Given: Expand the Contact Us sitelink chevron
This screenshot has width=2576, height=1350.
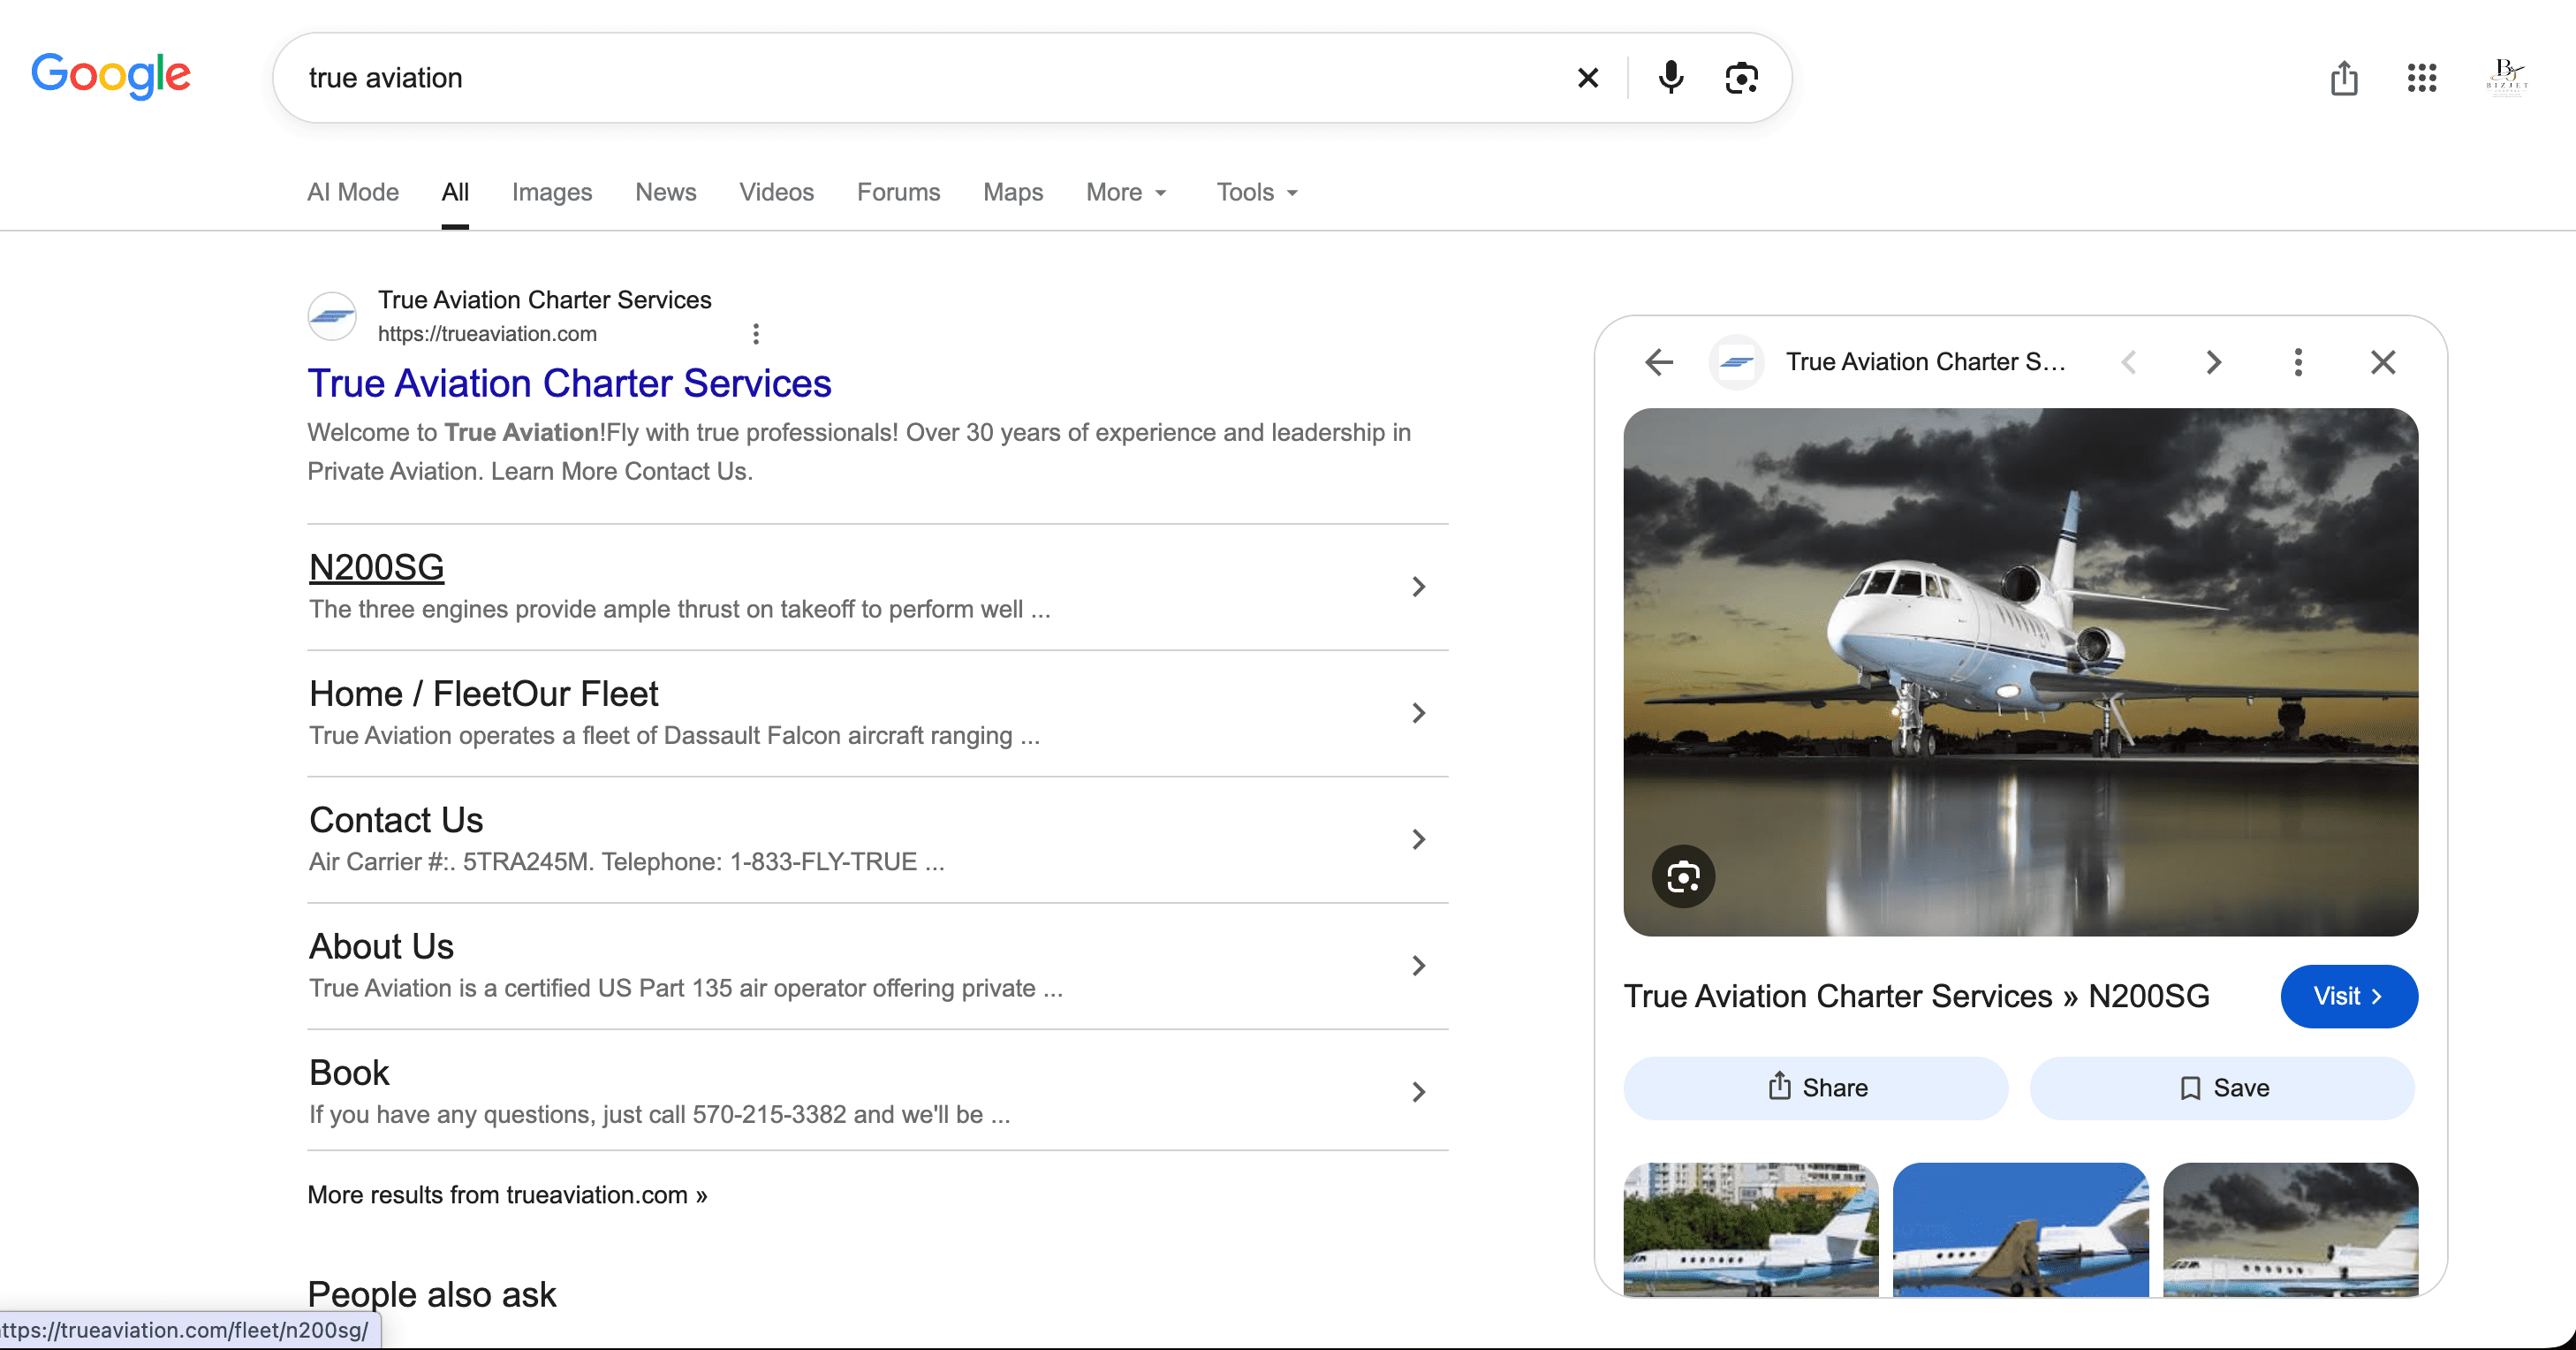Looking at the screenshot, I should 1418,839.
